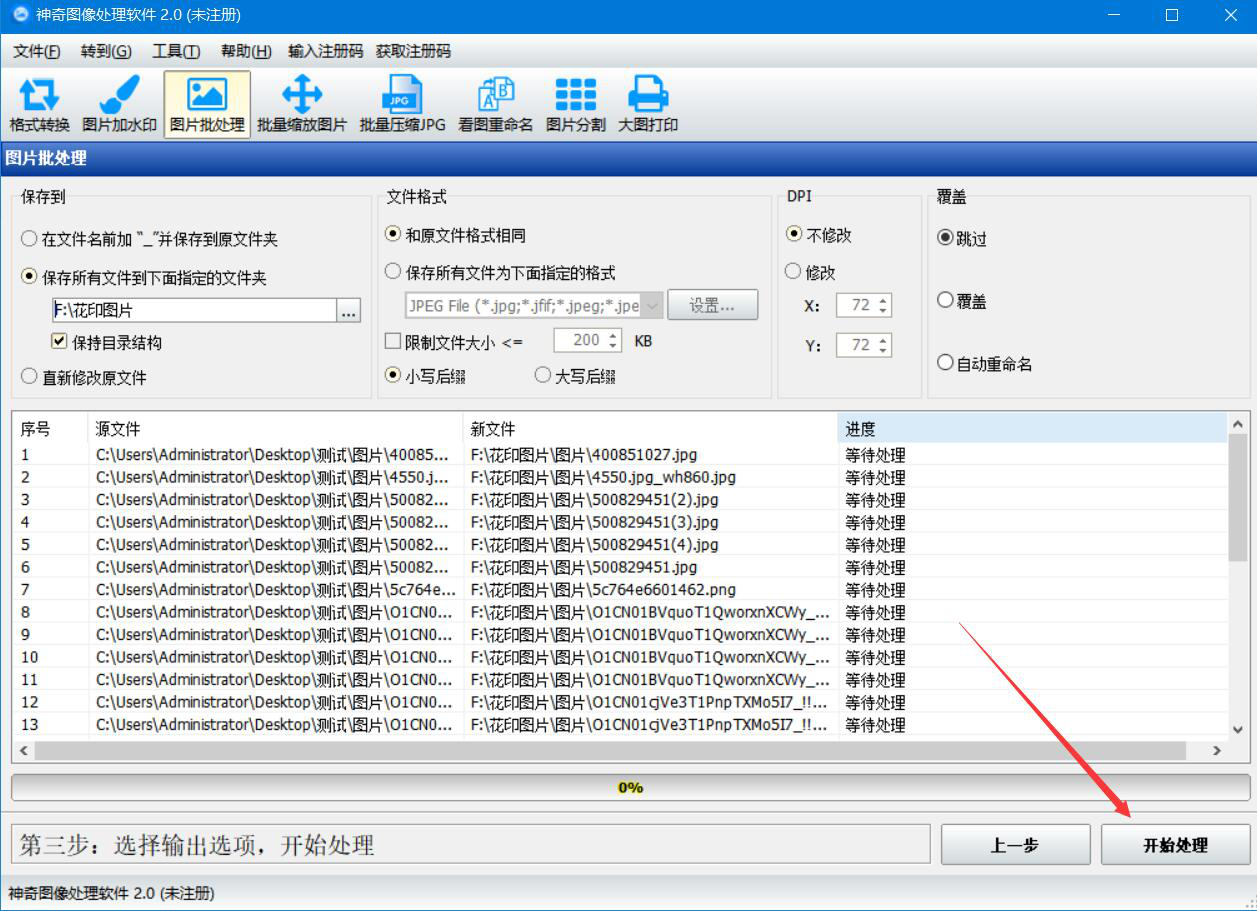Screen dimensions: 1257x911
Task: Open the 格式转换 format conversion tool
Action: [40, 104]
